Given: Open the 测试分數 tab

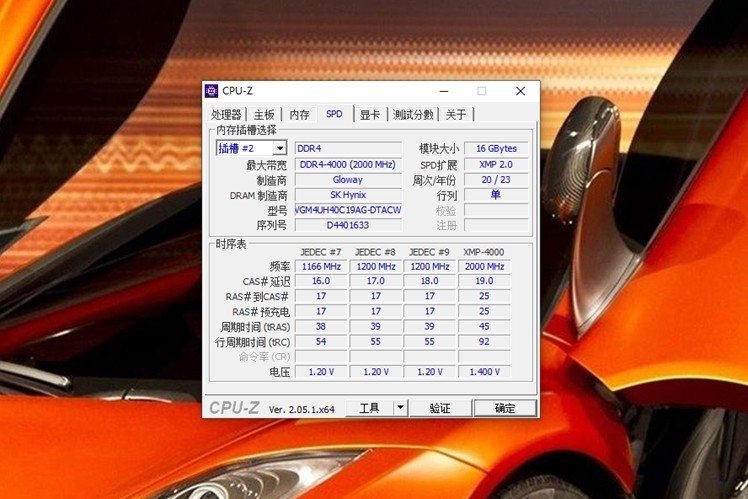Looking at the screenshot, I should coord(413,114).
